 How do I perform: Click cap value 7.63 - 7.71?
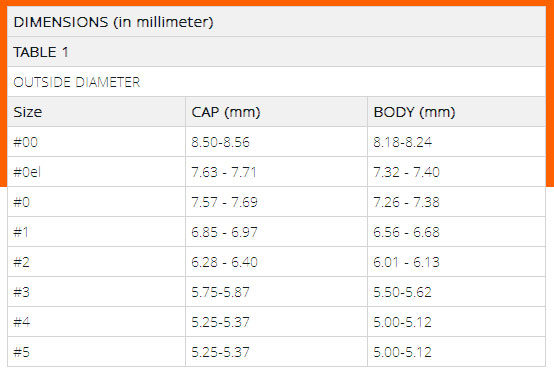tap(224, 172)
